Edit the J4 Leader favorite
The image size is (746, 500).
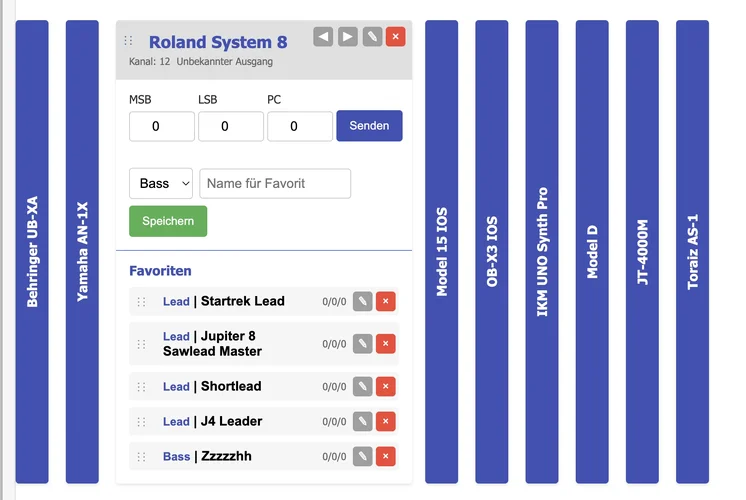pyautogui.click(x=362, y=422)
